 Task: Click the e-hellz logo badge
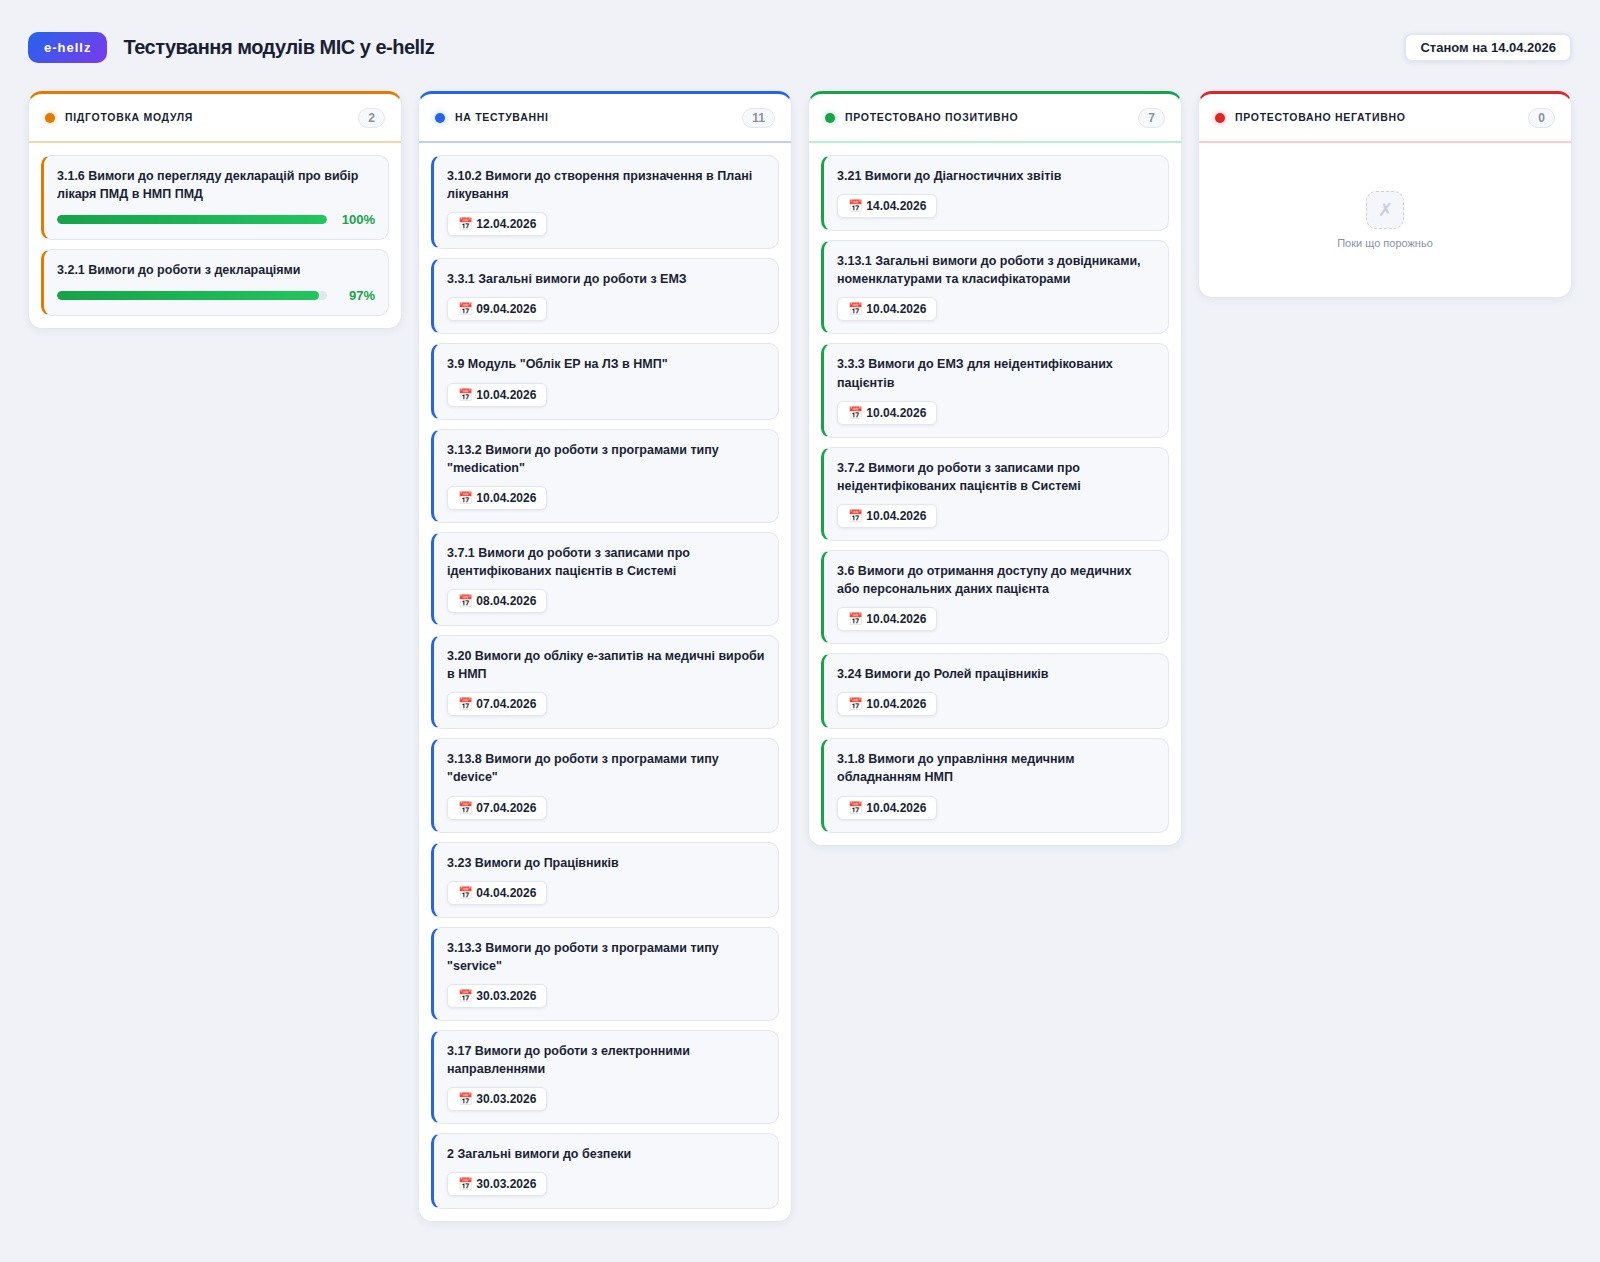[67, 48]
